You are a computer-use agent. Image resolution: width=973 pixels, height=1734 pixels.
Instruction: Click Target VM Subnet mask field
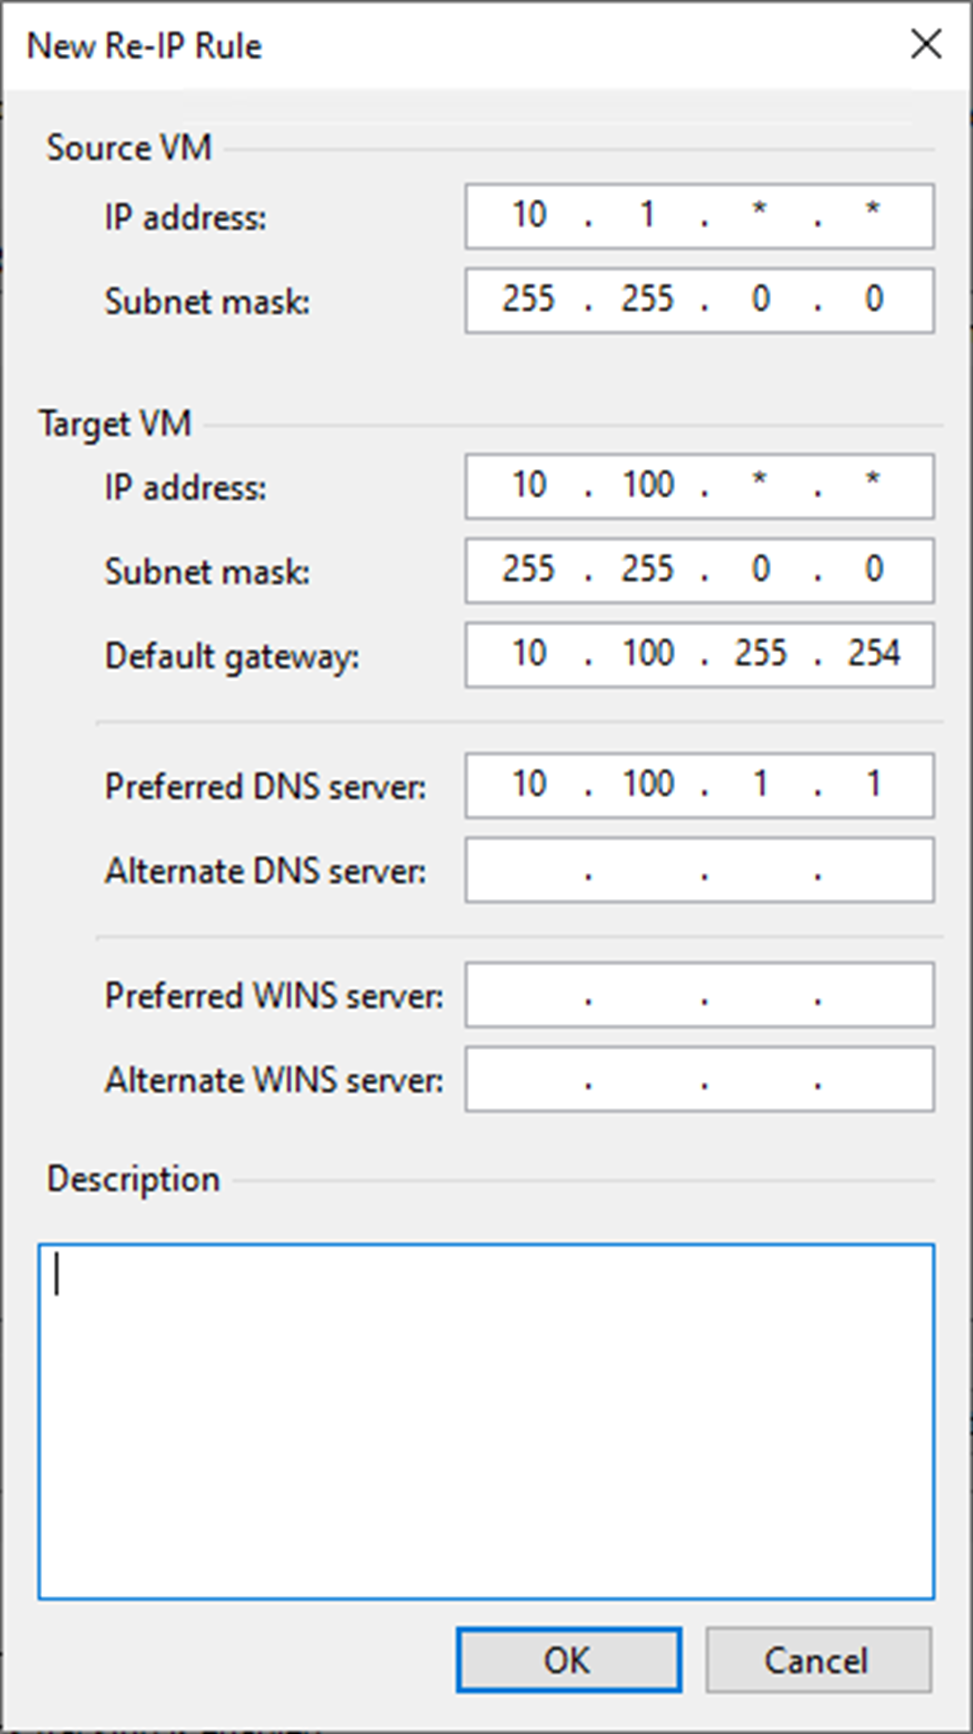coord(699,570)
